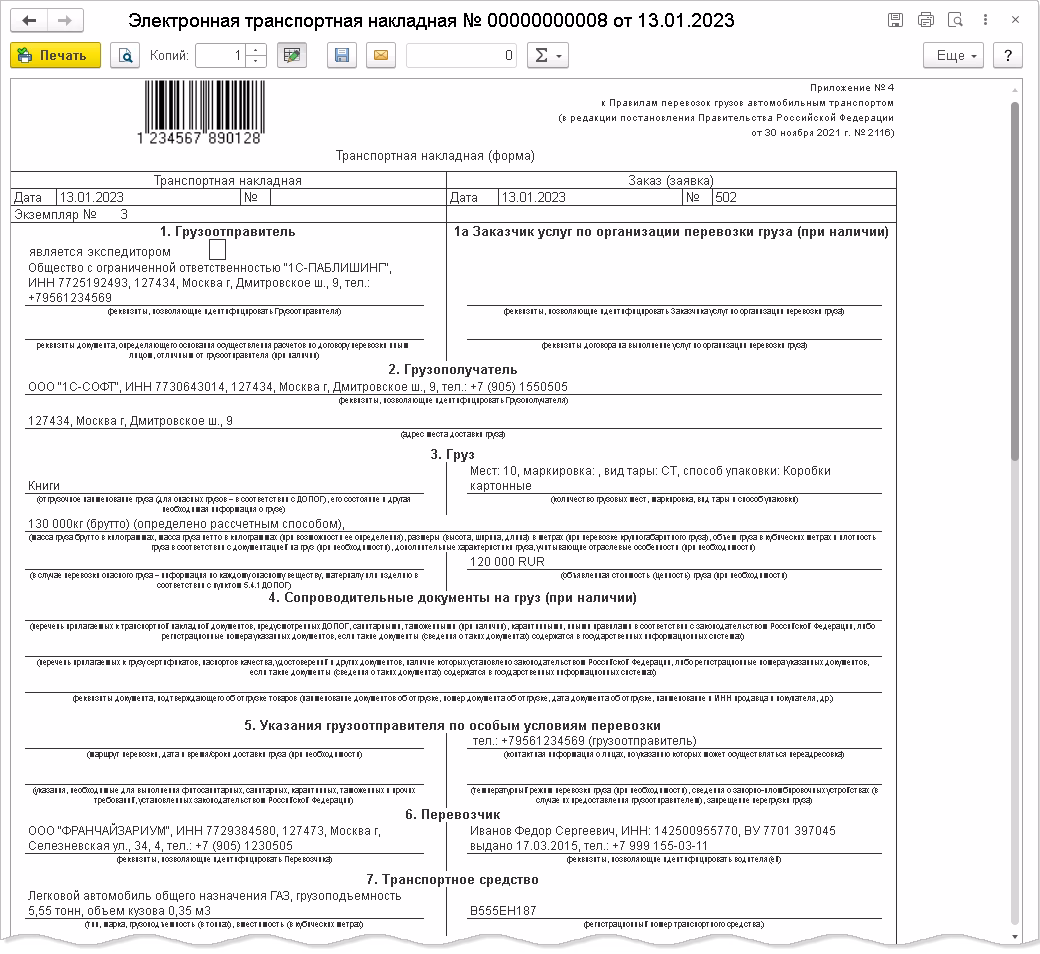Click the vertical scrollbar thumb
This screenshot has height=954, width=1040.
(1015, 281)
